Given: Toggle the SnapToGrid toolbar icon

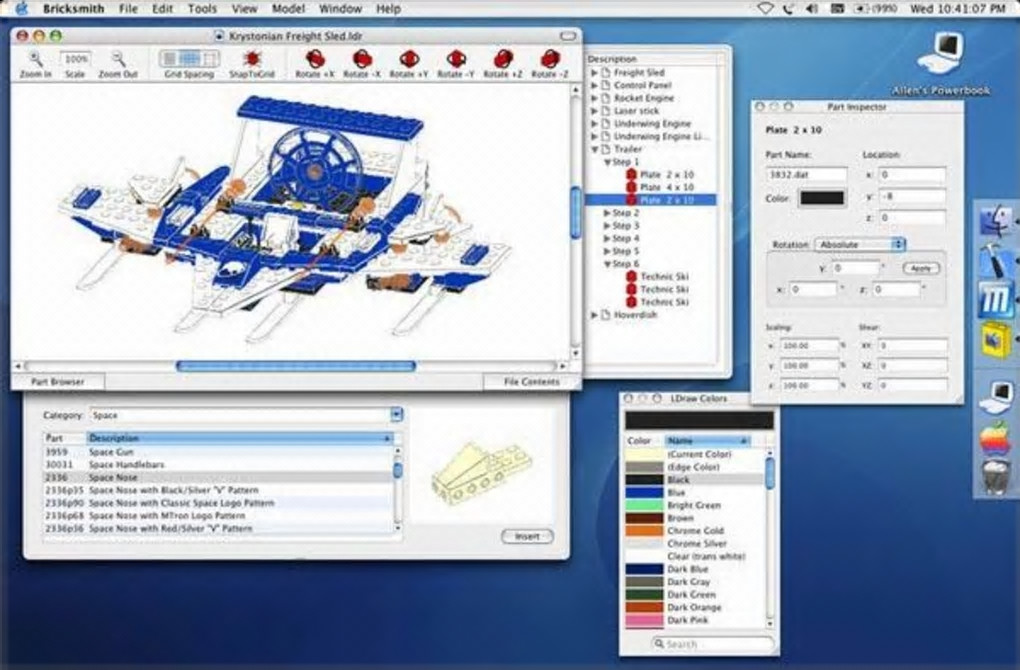Looking at the screenshot, I should pyautogui.click(x=252, y=59).
